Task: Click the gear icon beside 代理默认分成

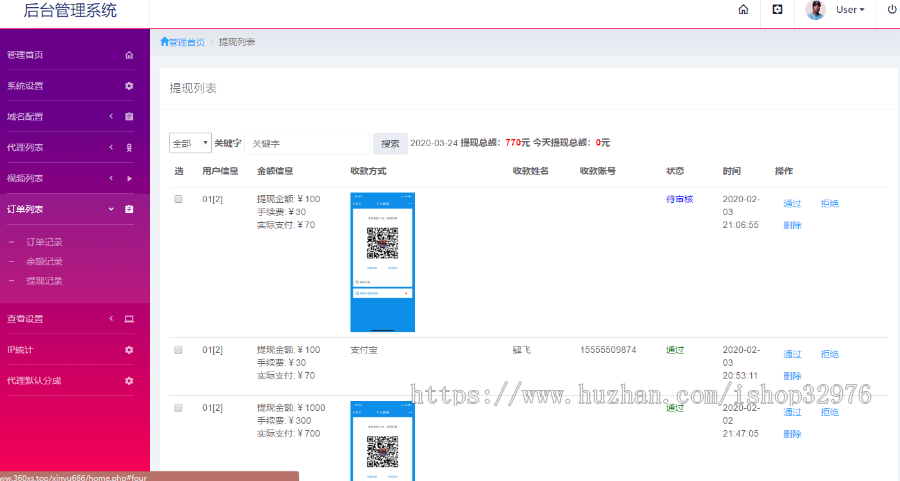Action: [129, 381]
